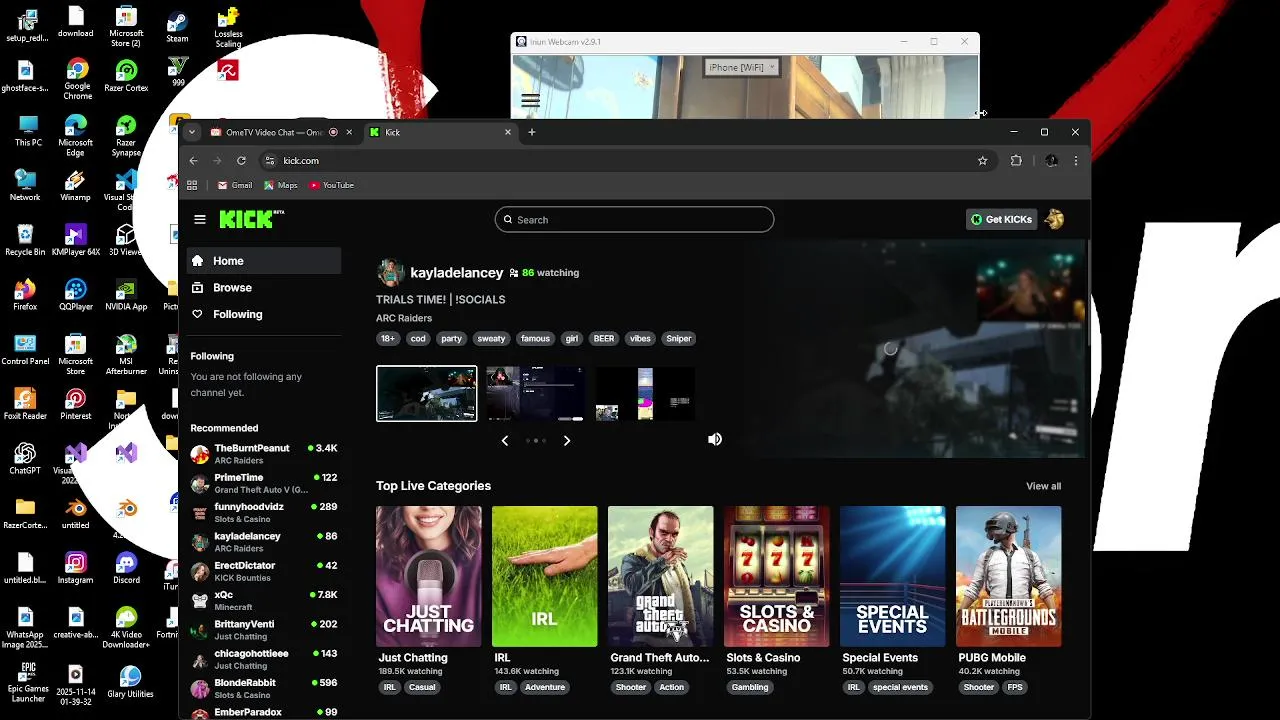Go back in Chrome browser
Image resolution: width=1280 pixels, height=720 pixels.
pos(193,160)
